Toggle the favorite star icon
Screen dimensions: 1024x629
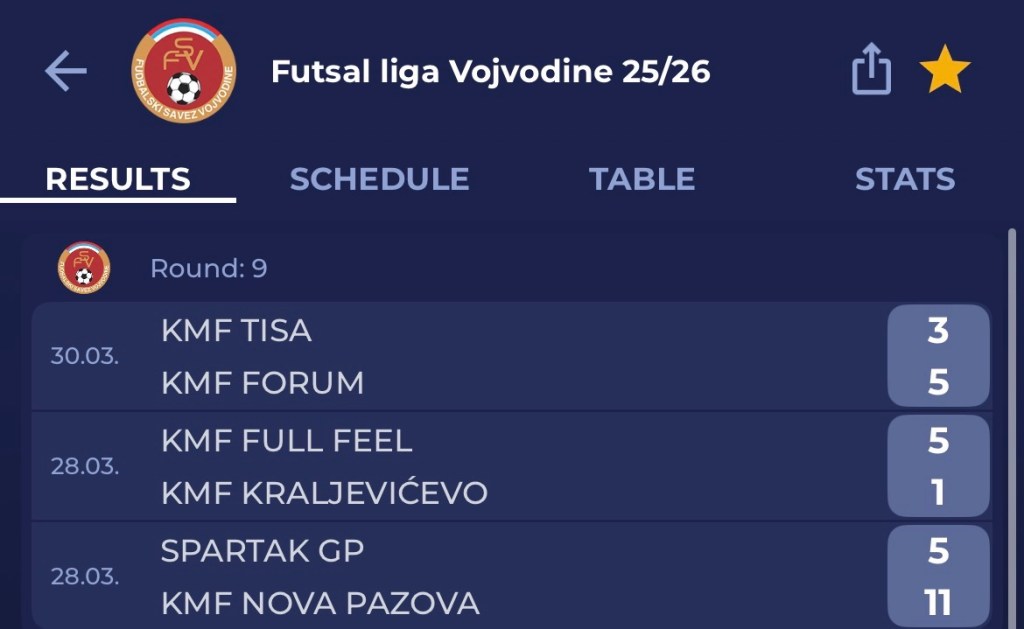[944, 72]
